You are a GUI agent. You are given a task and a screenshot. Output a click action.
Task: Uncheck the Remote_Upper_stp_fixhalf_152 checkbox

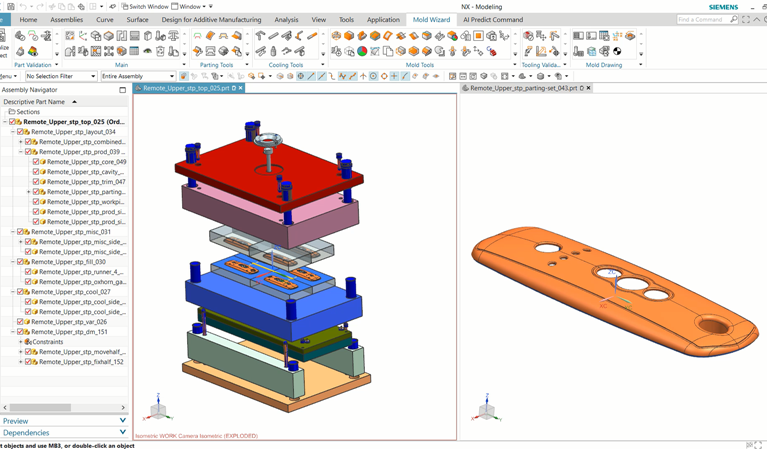tap(28, 362)
